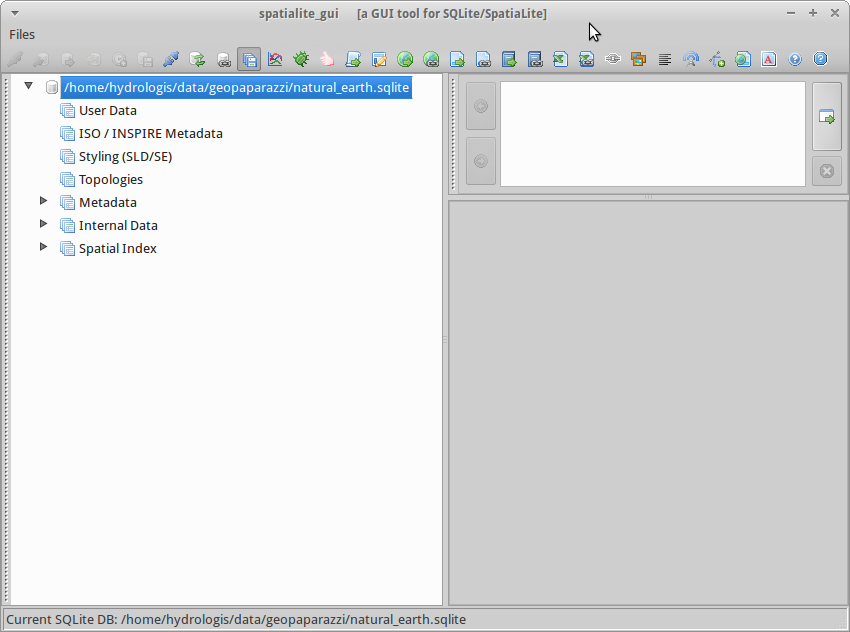The height and width of the screenshot is (632, 850).
Task: Click the greyed-out database with arrow icon
Action: [x=67, y=59]
